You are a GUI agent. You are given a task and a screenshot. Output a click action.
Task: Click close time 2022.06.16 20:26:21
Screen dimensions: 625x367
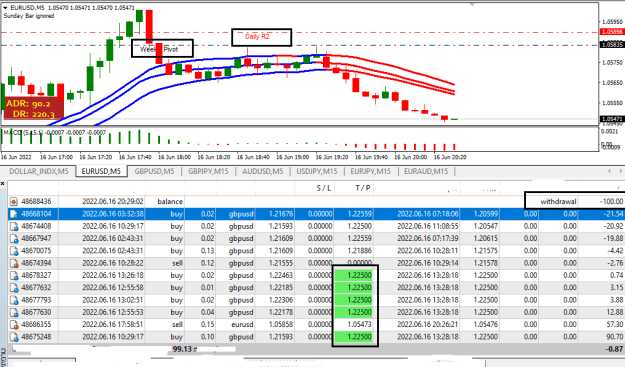tap(428, 325)
